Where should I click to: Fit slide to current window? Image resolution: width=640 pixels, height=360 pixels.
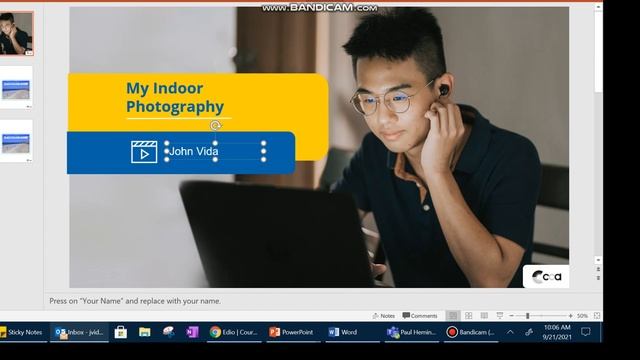point(597,316)
